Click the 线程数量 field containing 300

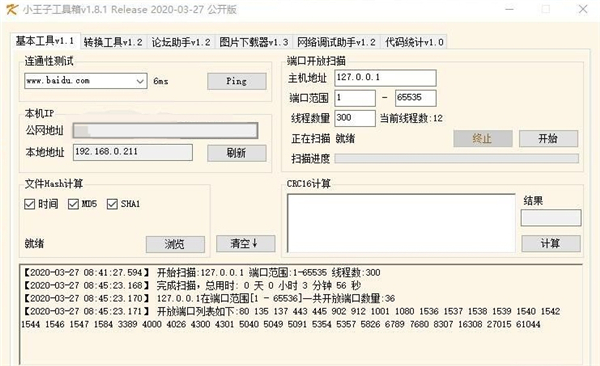(355, 118)
